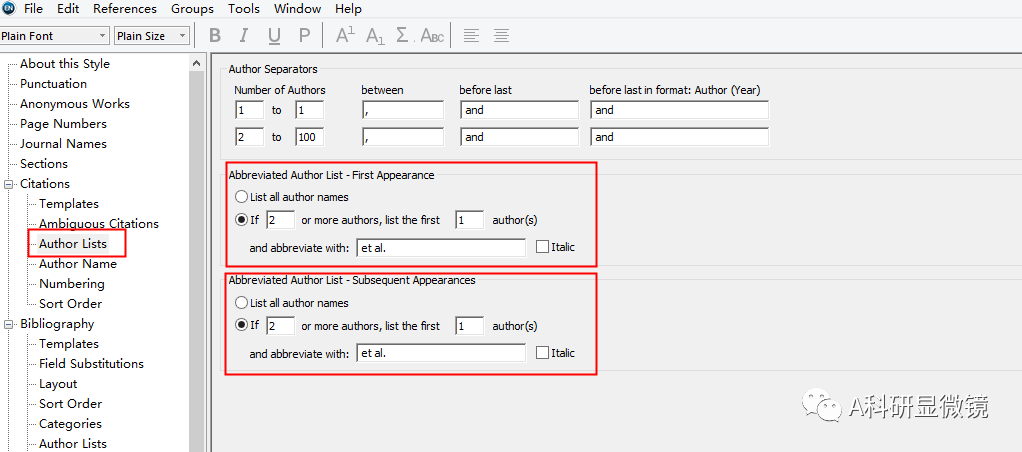The height and width of the screenshot is (452, 1022).
Task: Open the Groups menu
Action: click(192, 9)
